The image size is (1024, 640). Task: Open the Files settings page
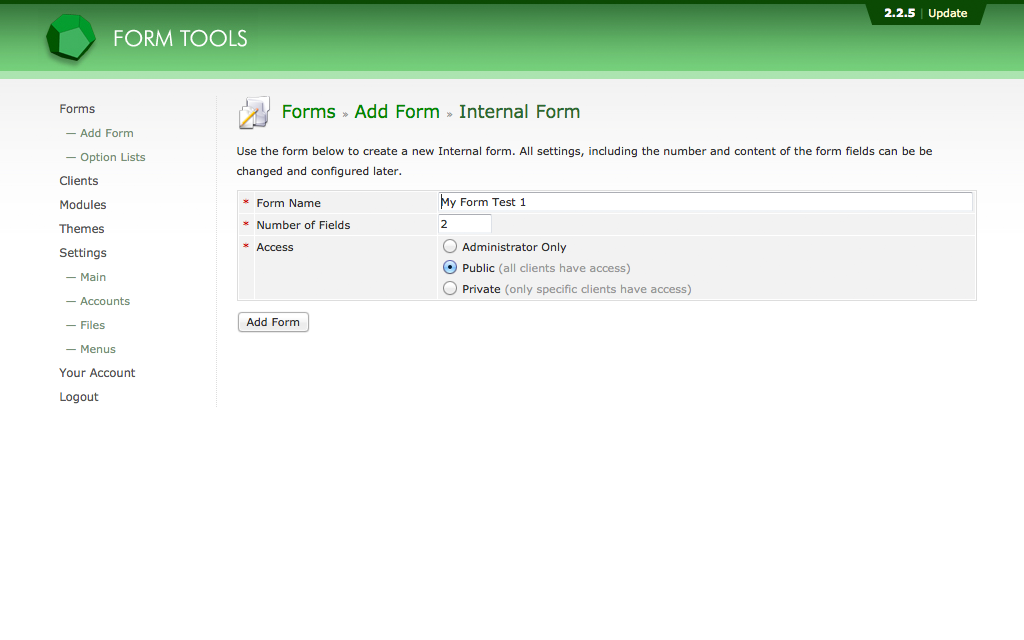point(90,325)
